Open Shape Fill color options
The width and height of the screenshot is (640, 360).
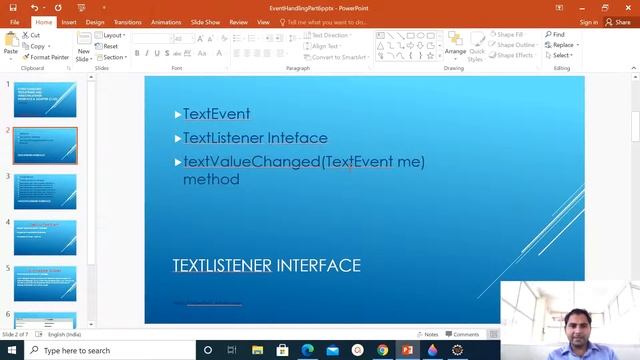click(507, 35)
